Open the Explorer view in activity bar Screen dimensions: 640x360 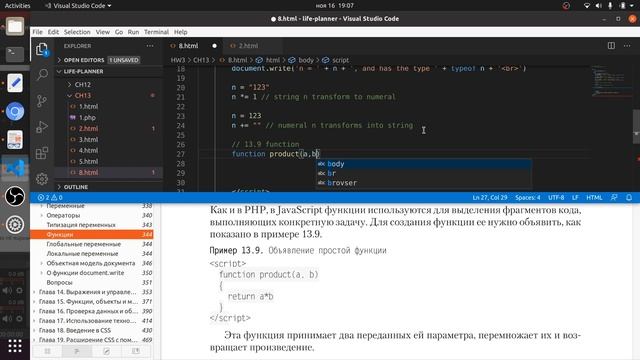pyautogui.click(x=42, y=49)
